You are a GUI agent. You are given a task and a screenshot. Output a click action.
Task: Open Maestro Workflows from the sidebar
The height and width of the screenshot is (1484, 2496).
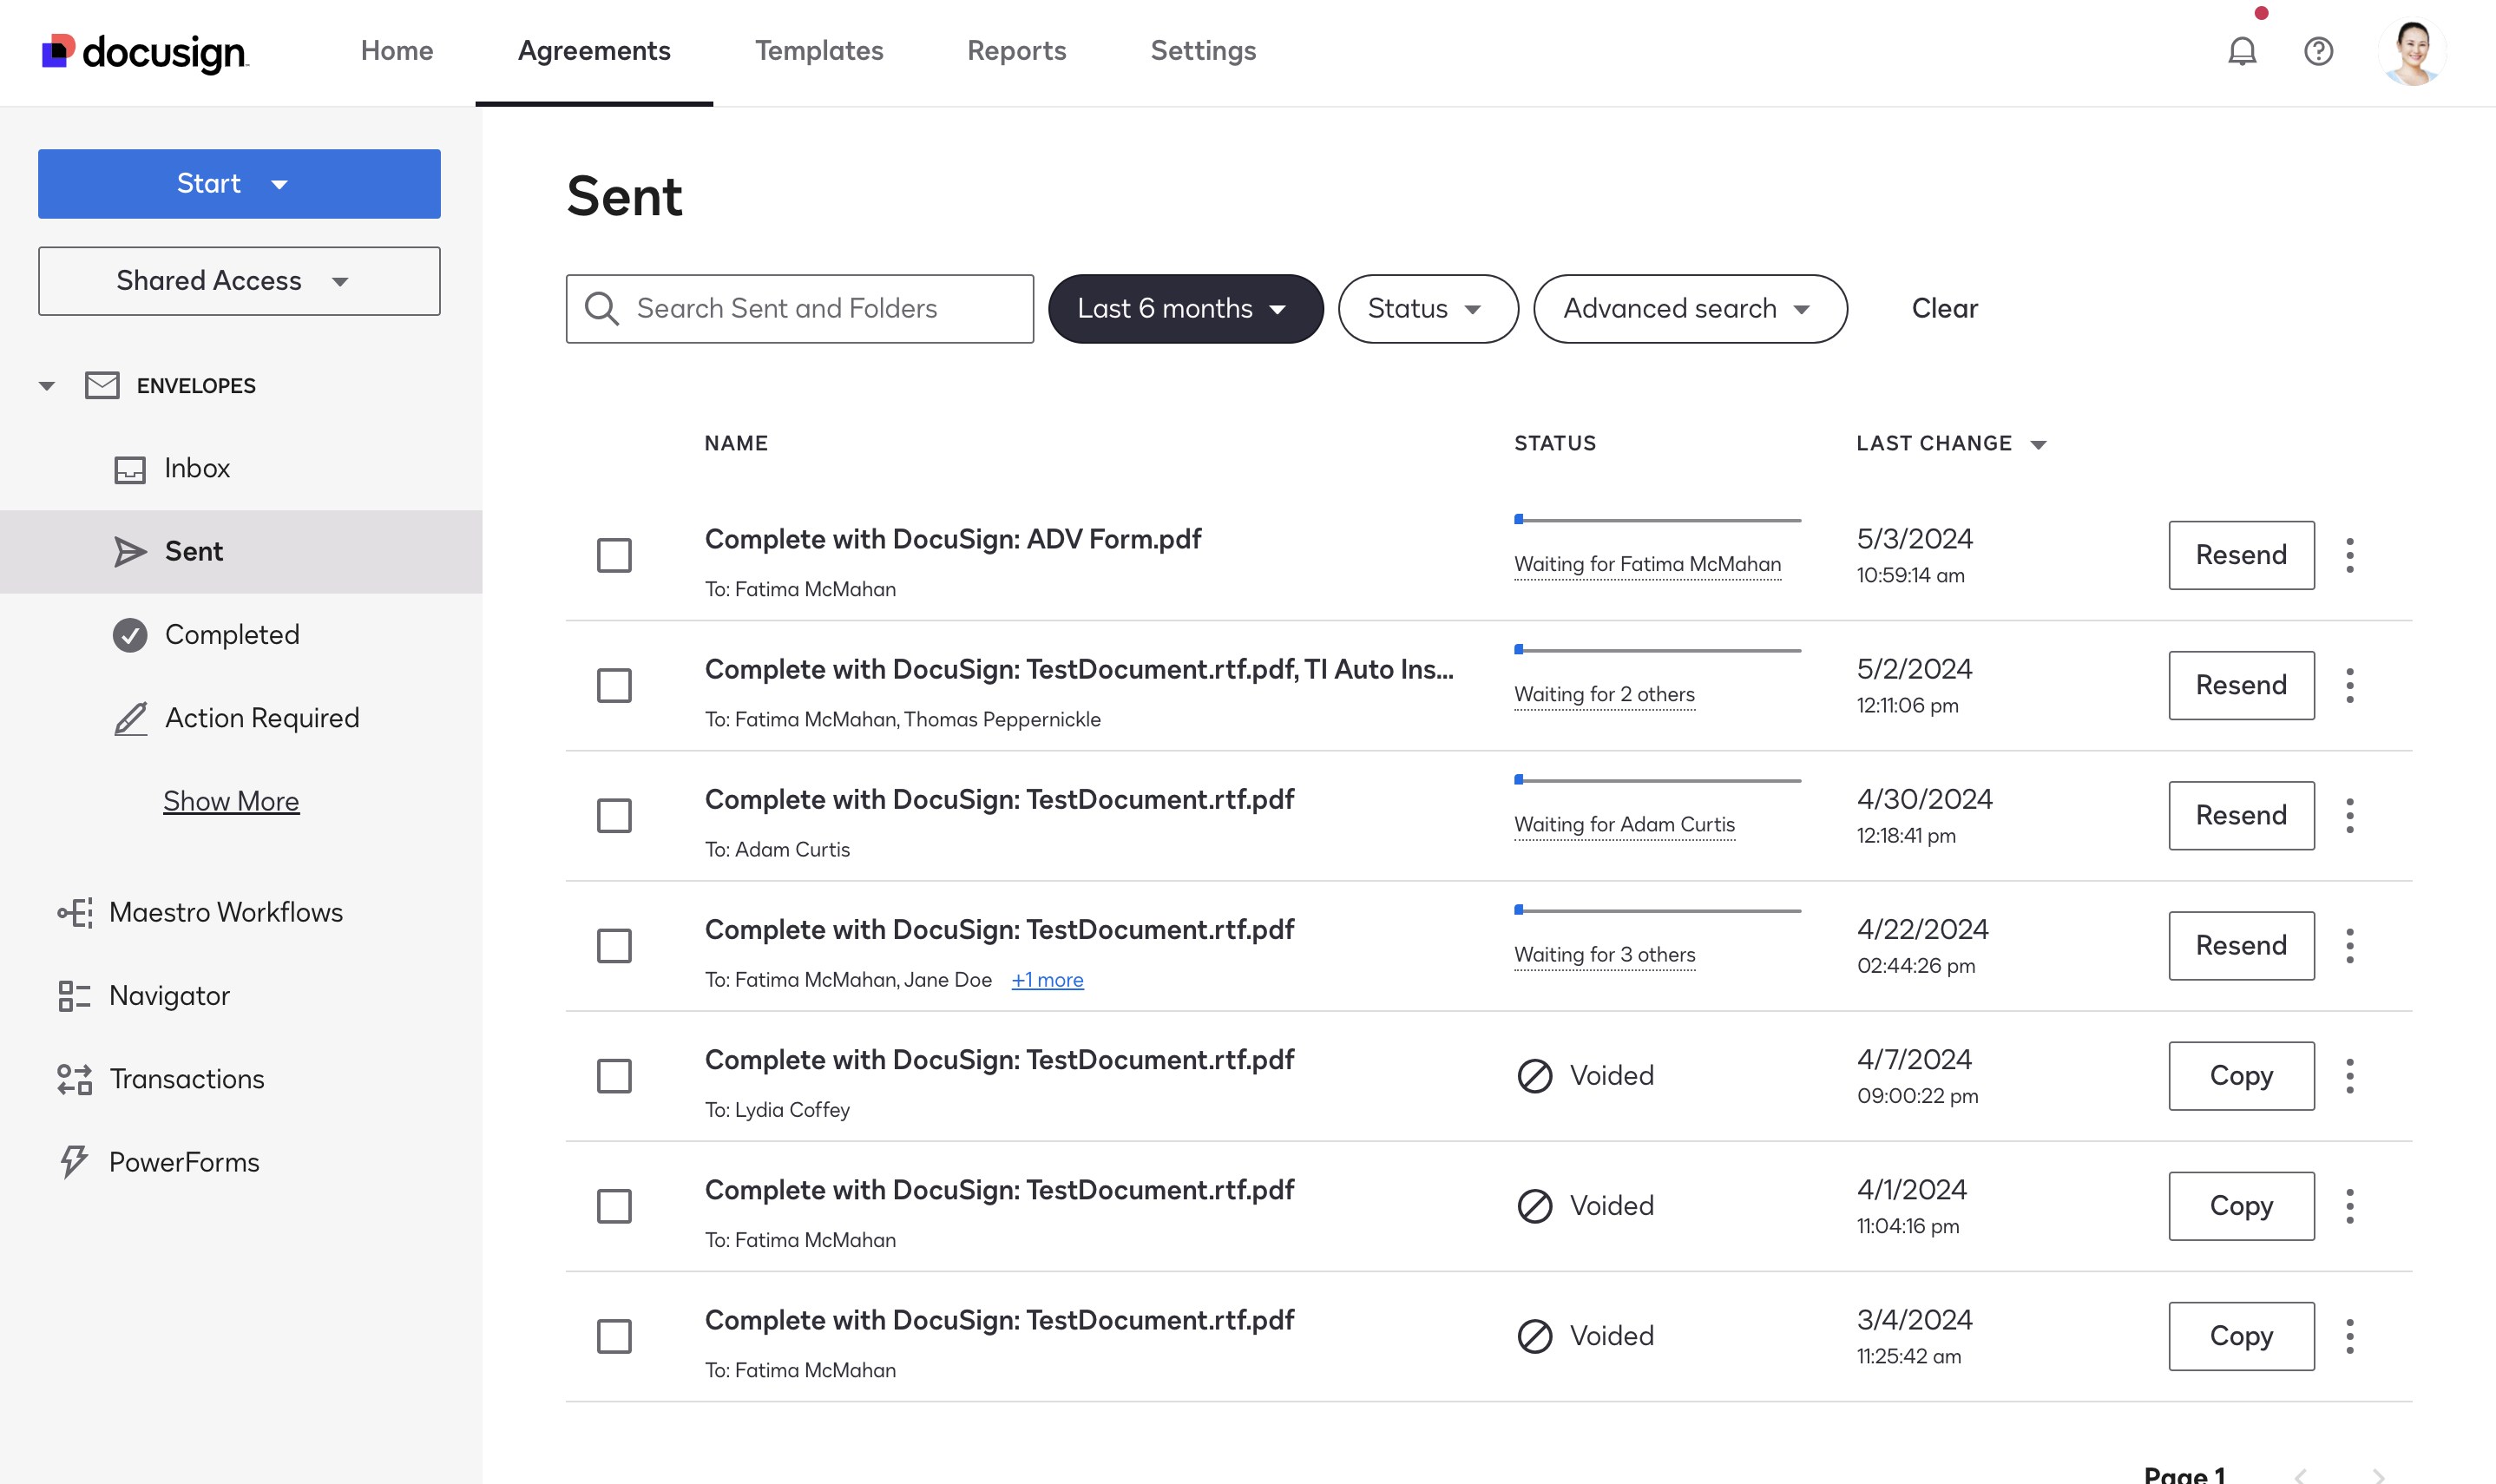pos(225,911)
